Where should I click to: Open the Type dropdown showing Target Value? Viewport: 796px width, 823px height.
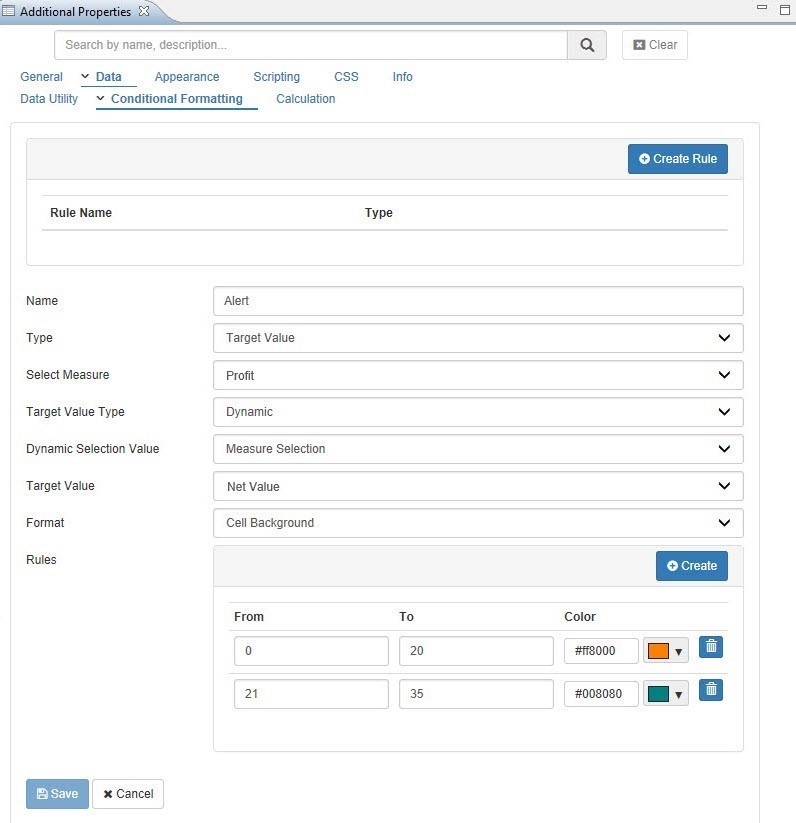478,338
